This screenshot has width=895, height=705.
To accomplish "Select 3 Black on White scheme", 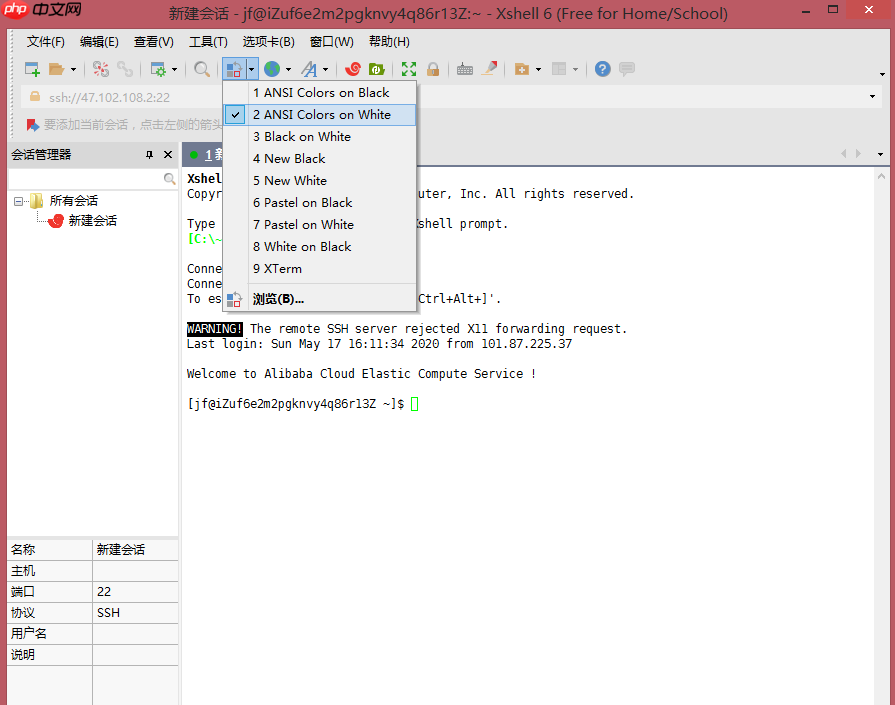I will click(320, 137).
